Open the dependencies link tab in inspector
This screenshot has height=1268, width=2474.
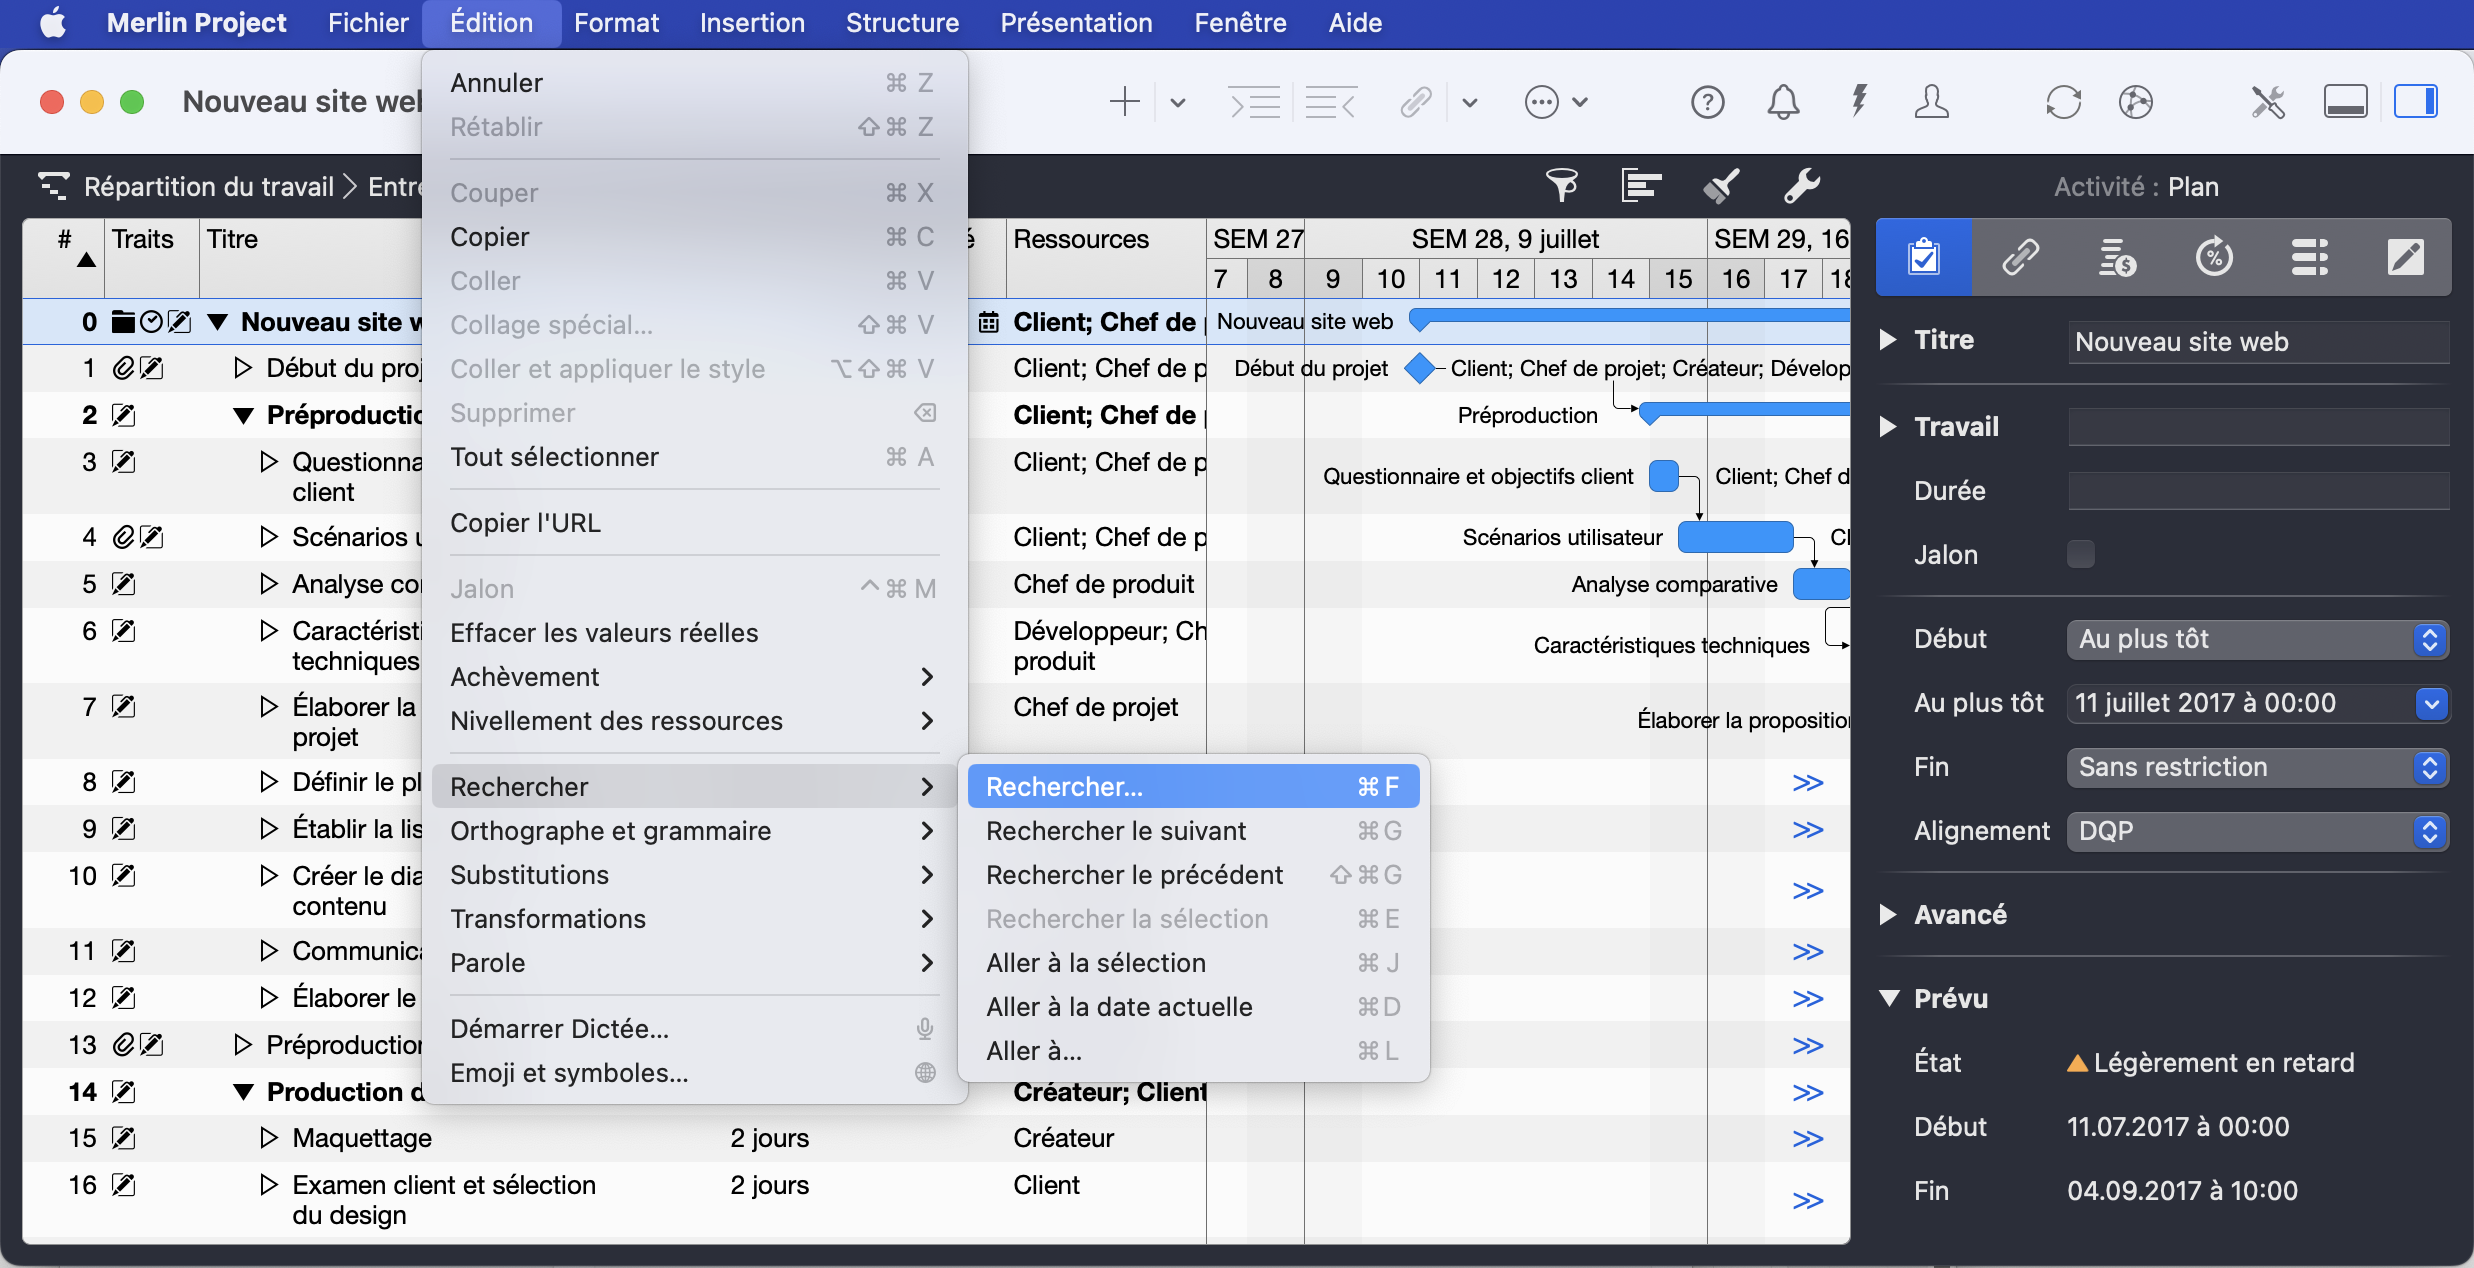point(2020,257)
